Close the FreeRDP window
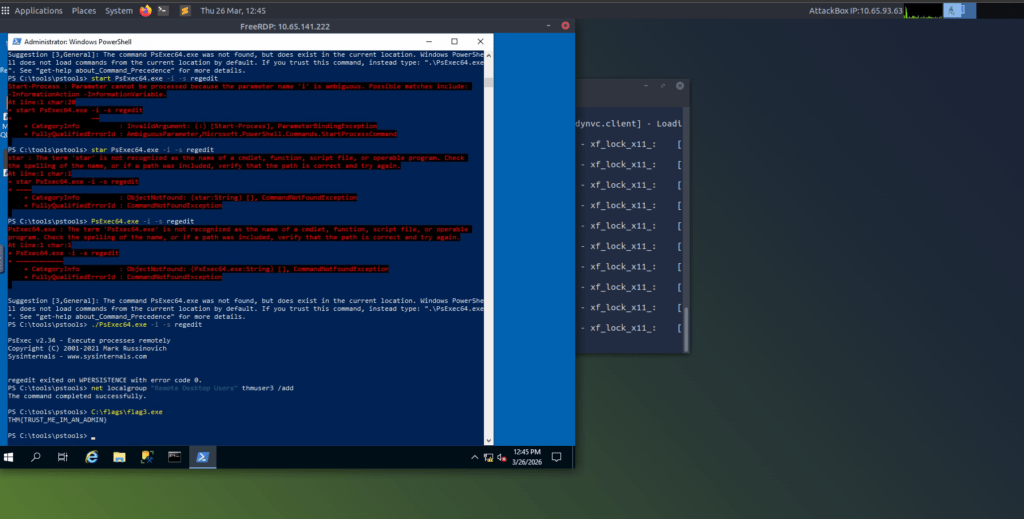1024x519 pixels. (x=566, y=25)
